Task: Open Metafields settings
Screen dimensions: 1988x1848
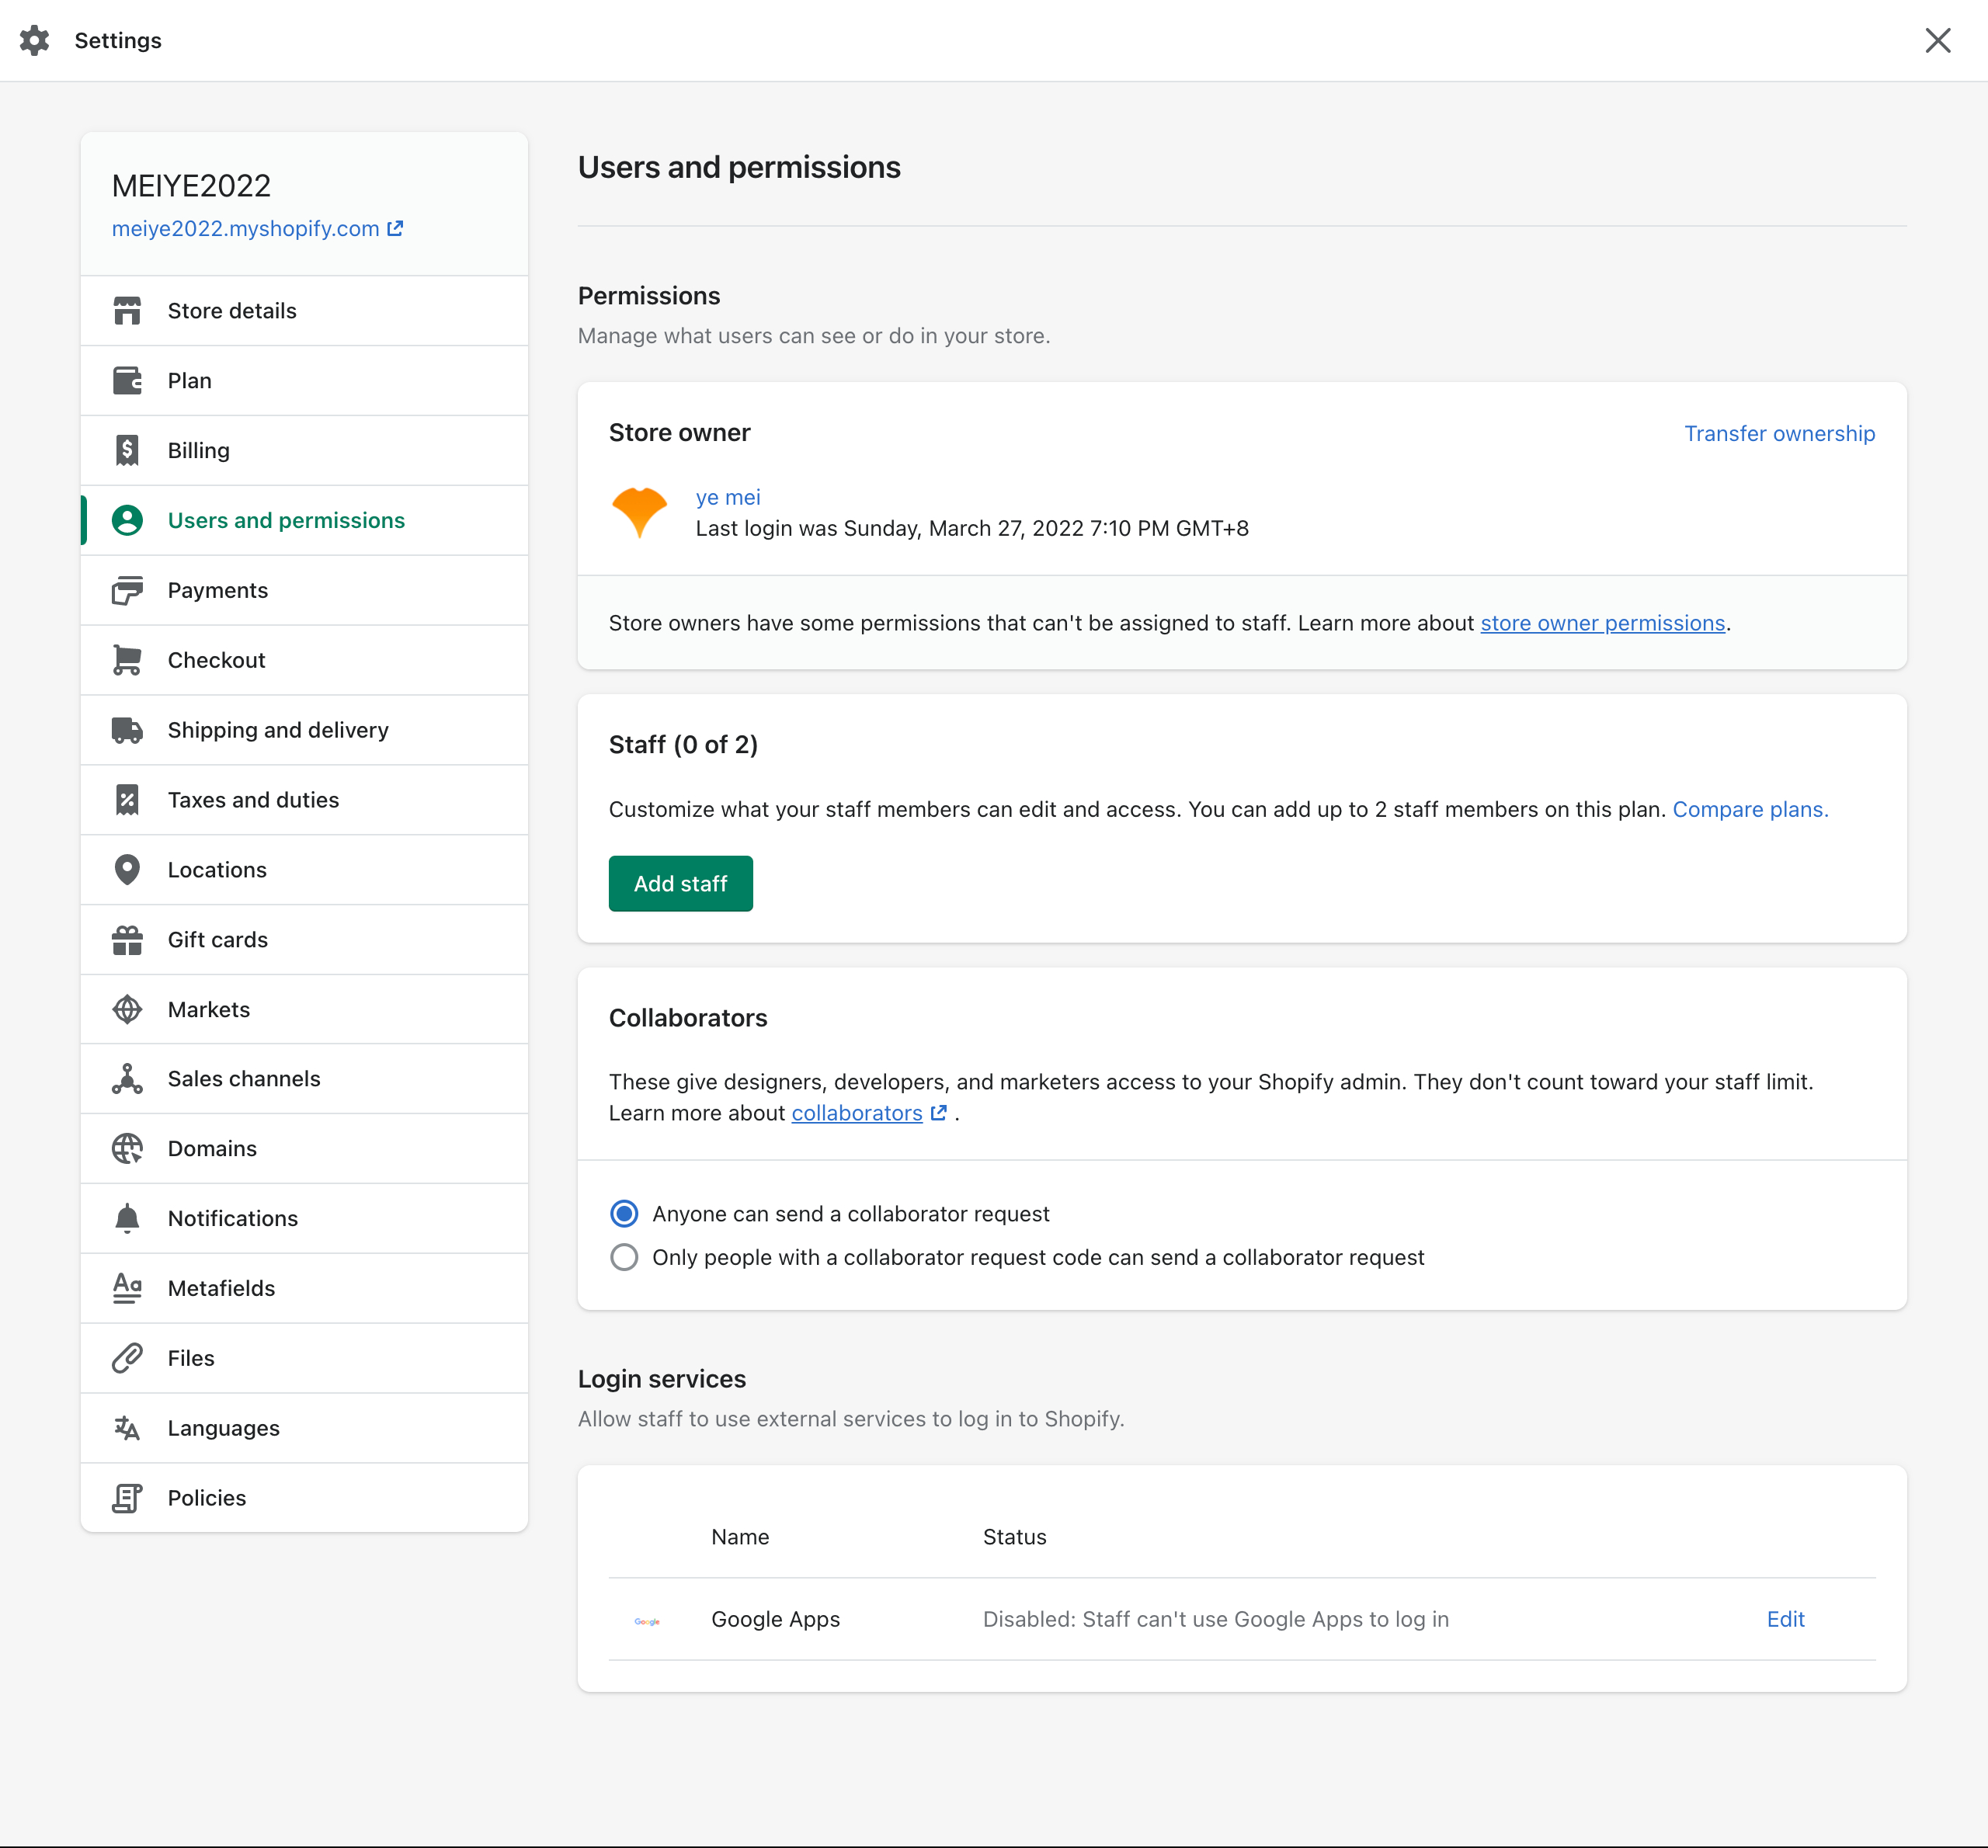Action: click(x=304, y=1288)
